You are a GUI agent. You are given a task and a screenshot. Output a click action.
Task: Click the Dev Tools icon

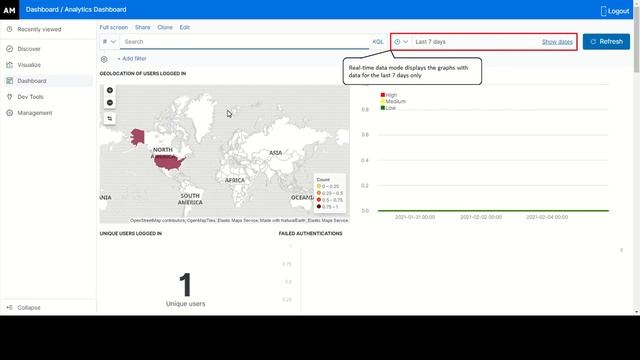click(x=9, y=97)
